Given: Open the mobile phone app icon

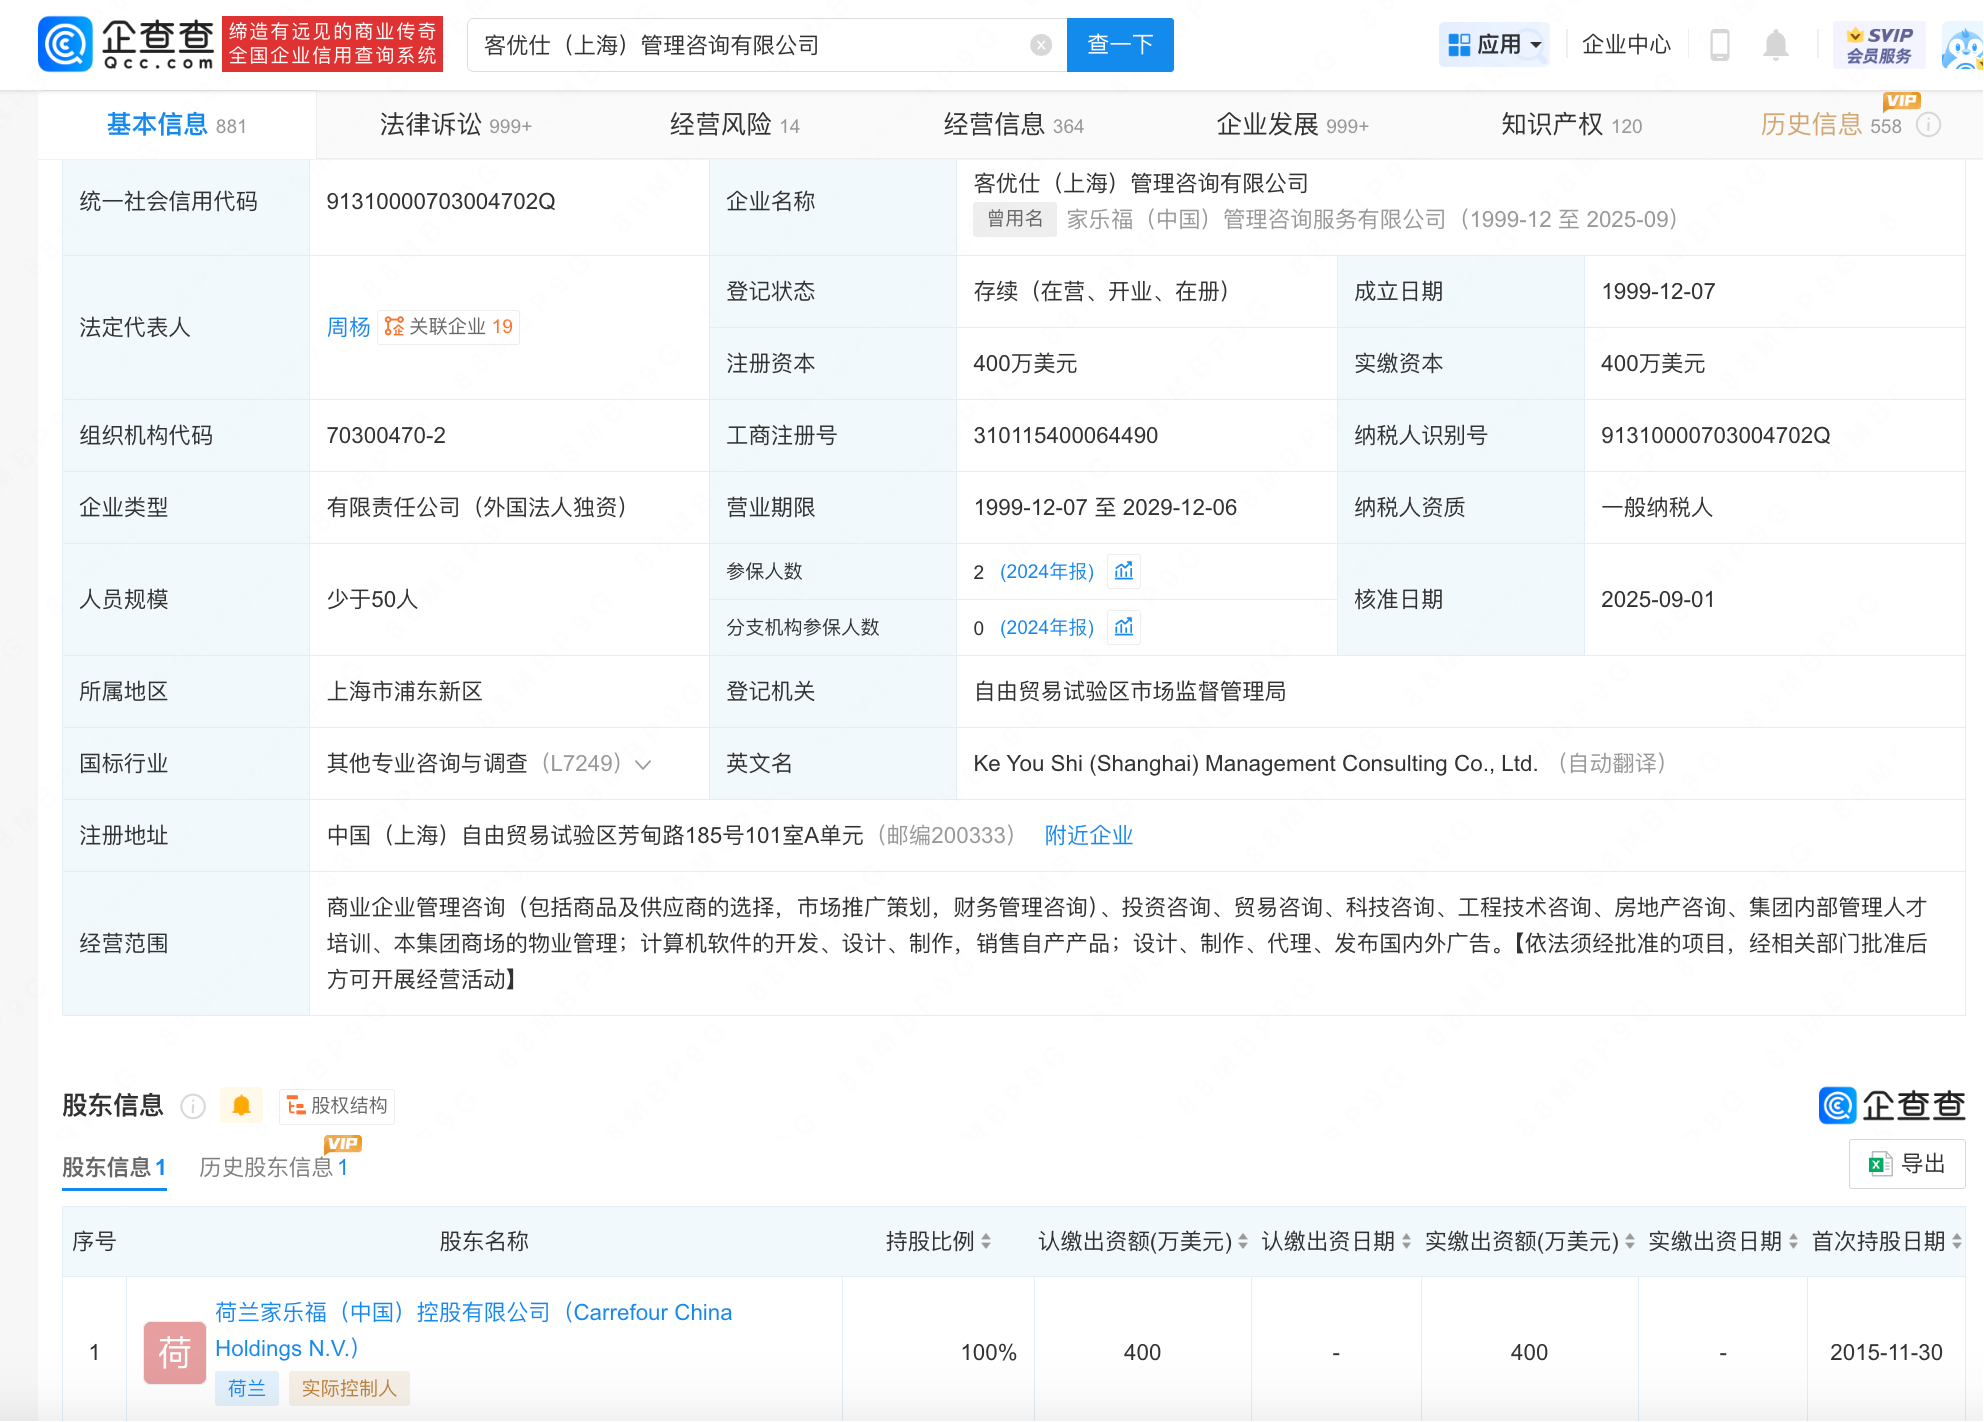Looking at the screenshot, I should pyautogui.click(x=1720, y=45).
